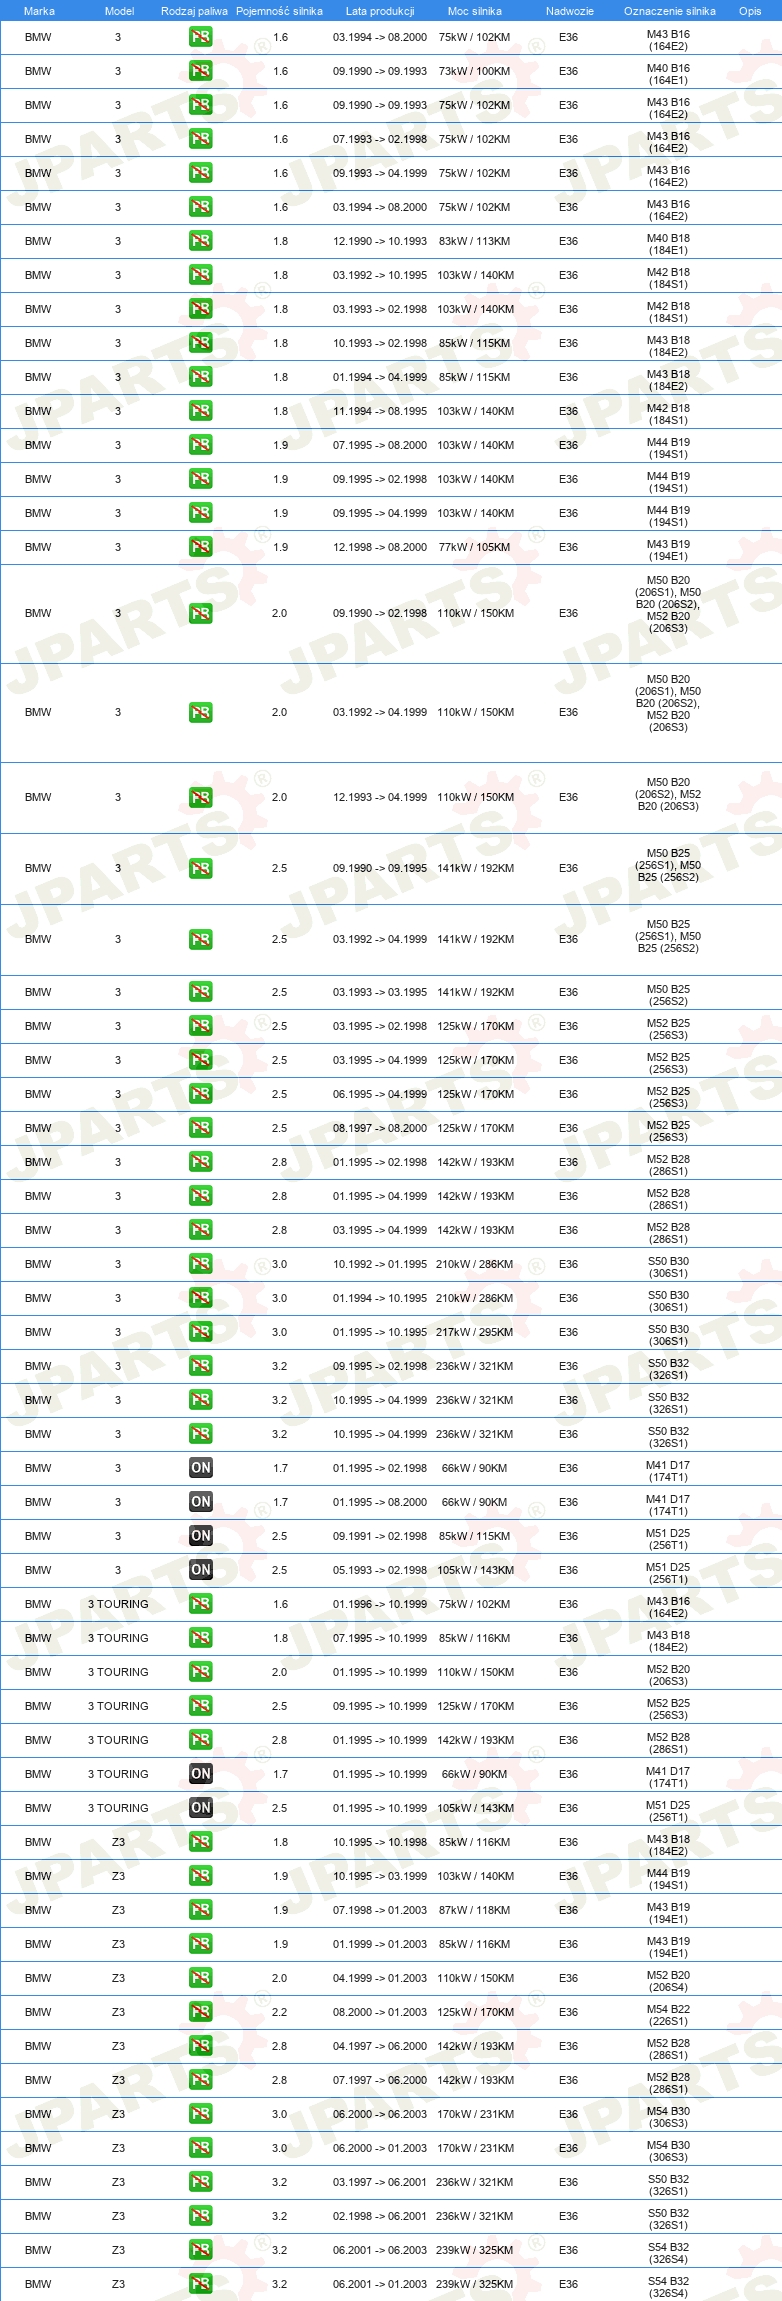
Task: Click the ON diesel icon in 1.7 01.1995 -> 08.2000 row
Action: tap(200, 1502)
